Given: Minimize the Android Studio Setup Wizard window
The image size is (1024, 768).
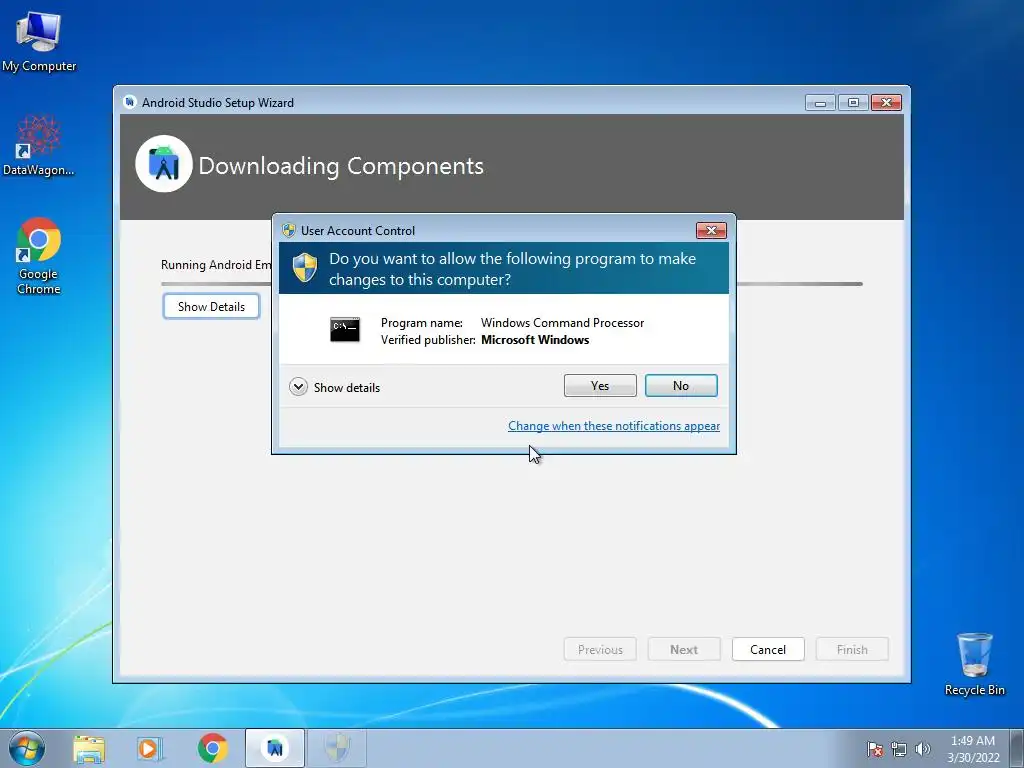Looking at the screenshot, I should pos(820,103).
